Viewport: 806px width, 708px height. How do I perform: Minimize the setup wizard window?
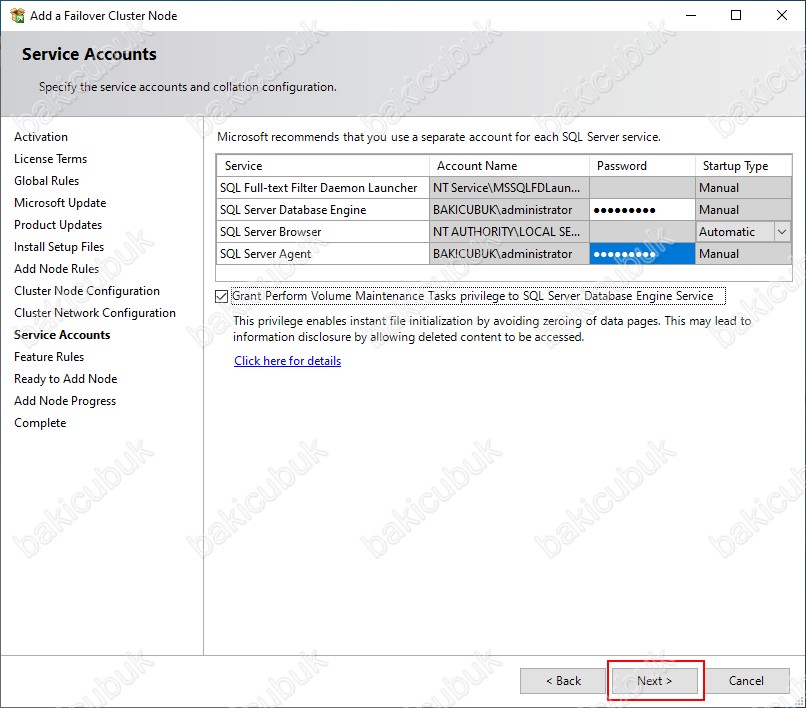691,15
